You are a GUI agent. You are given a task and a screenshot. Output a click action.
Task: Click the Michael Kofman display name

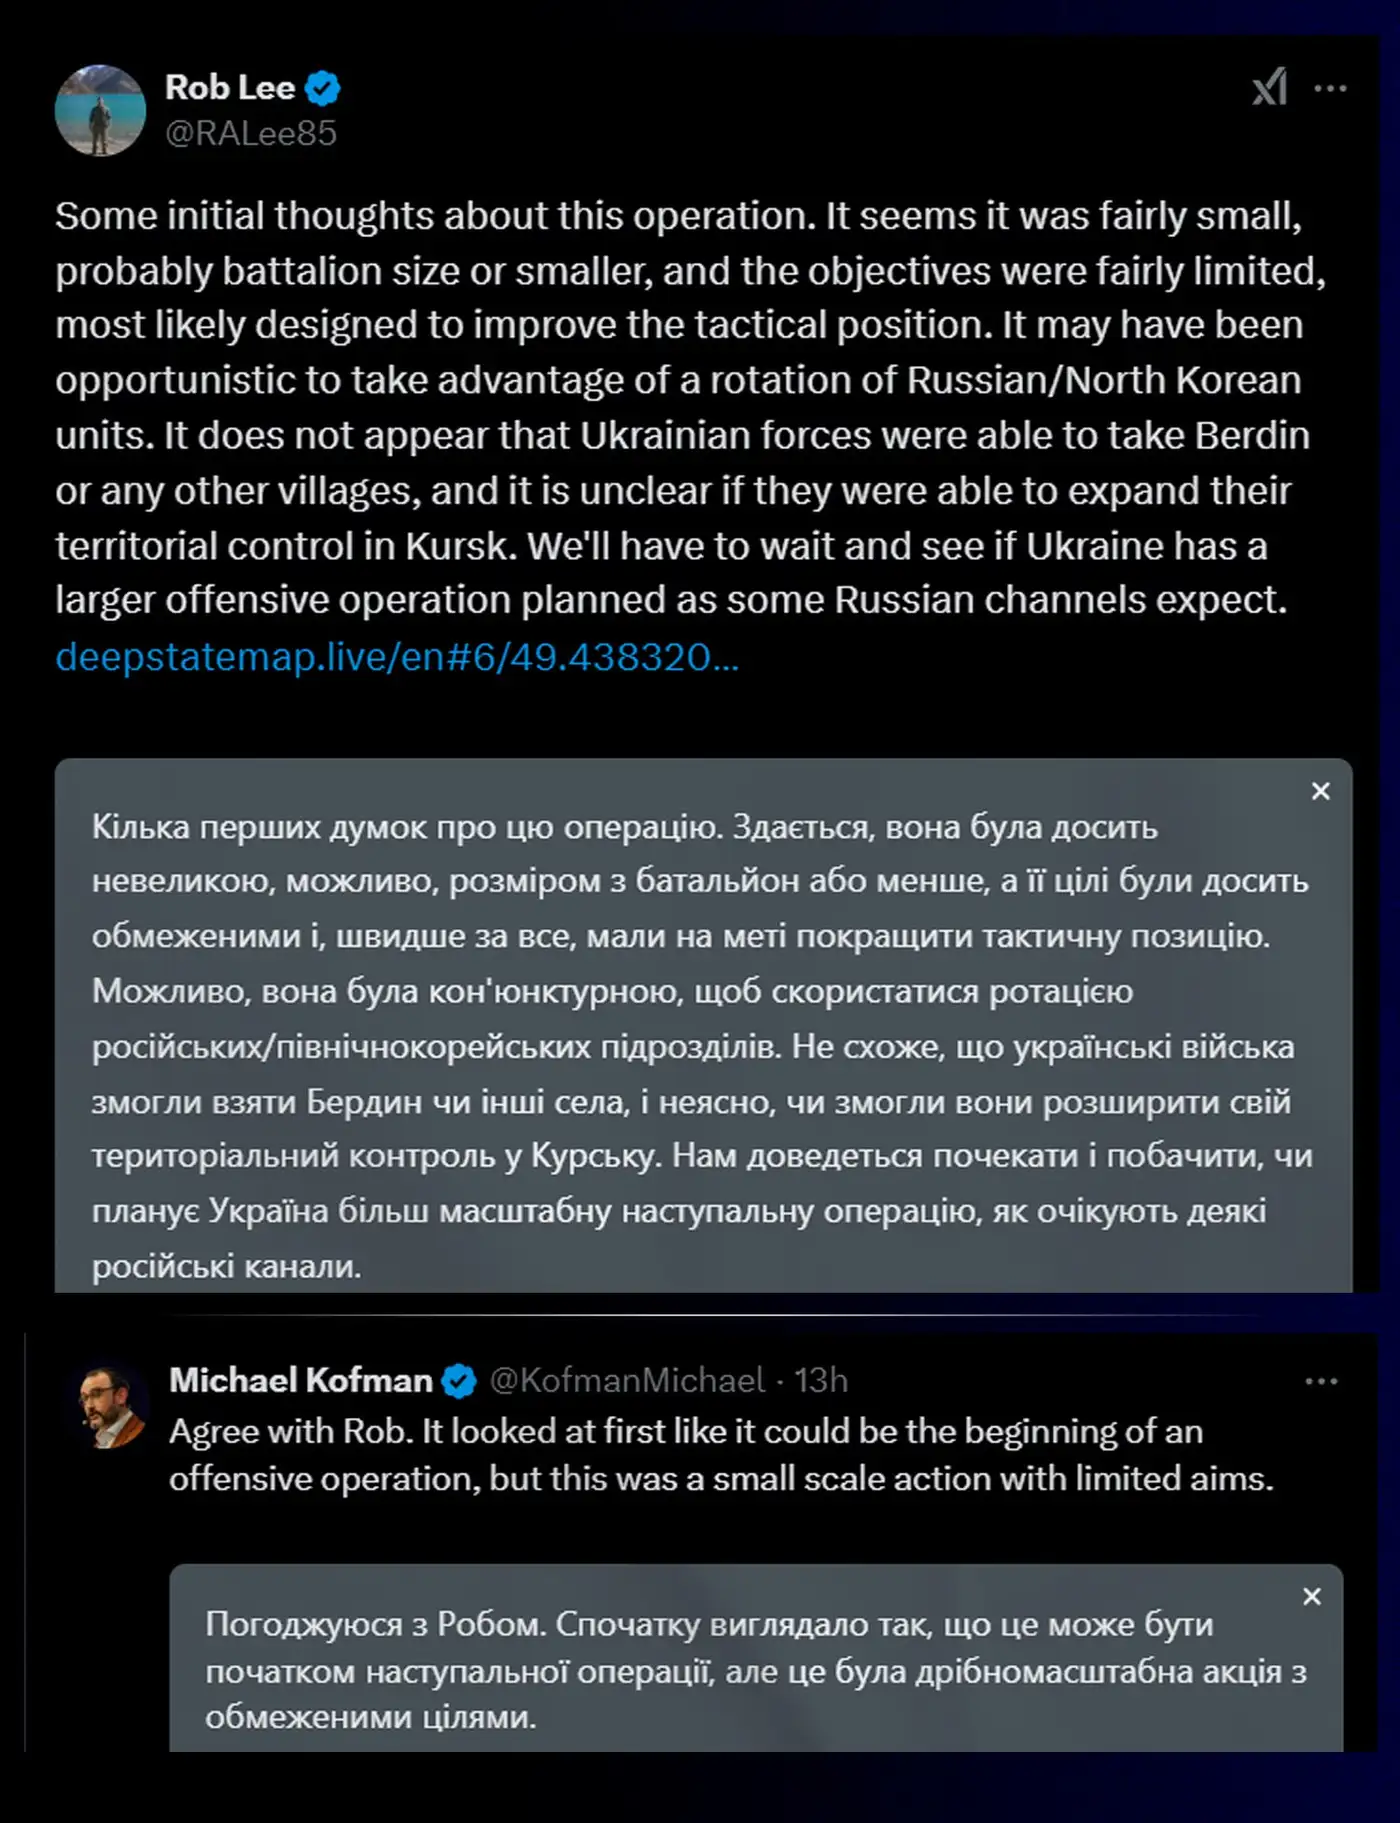300,1381
